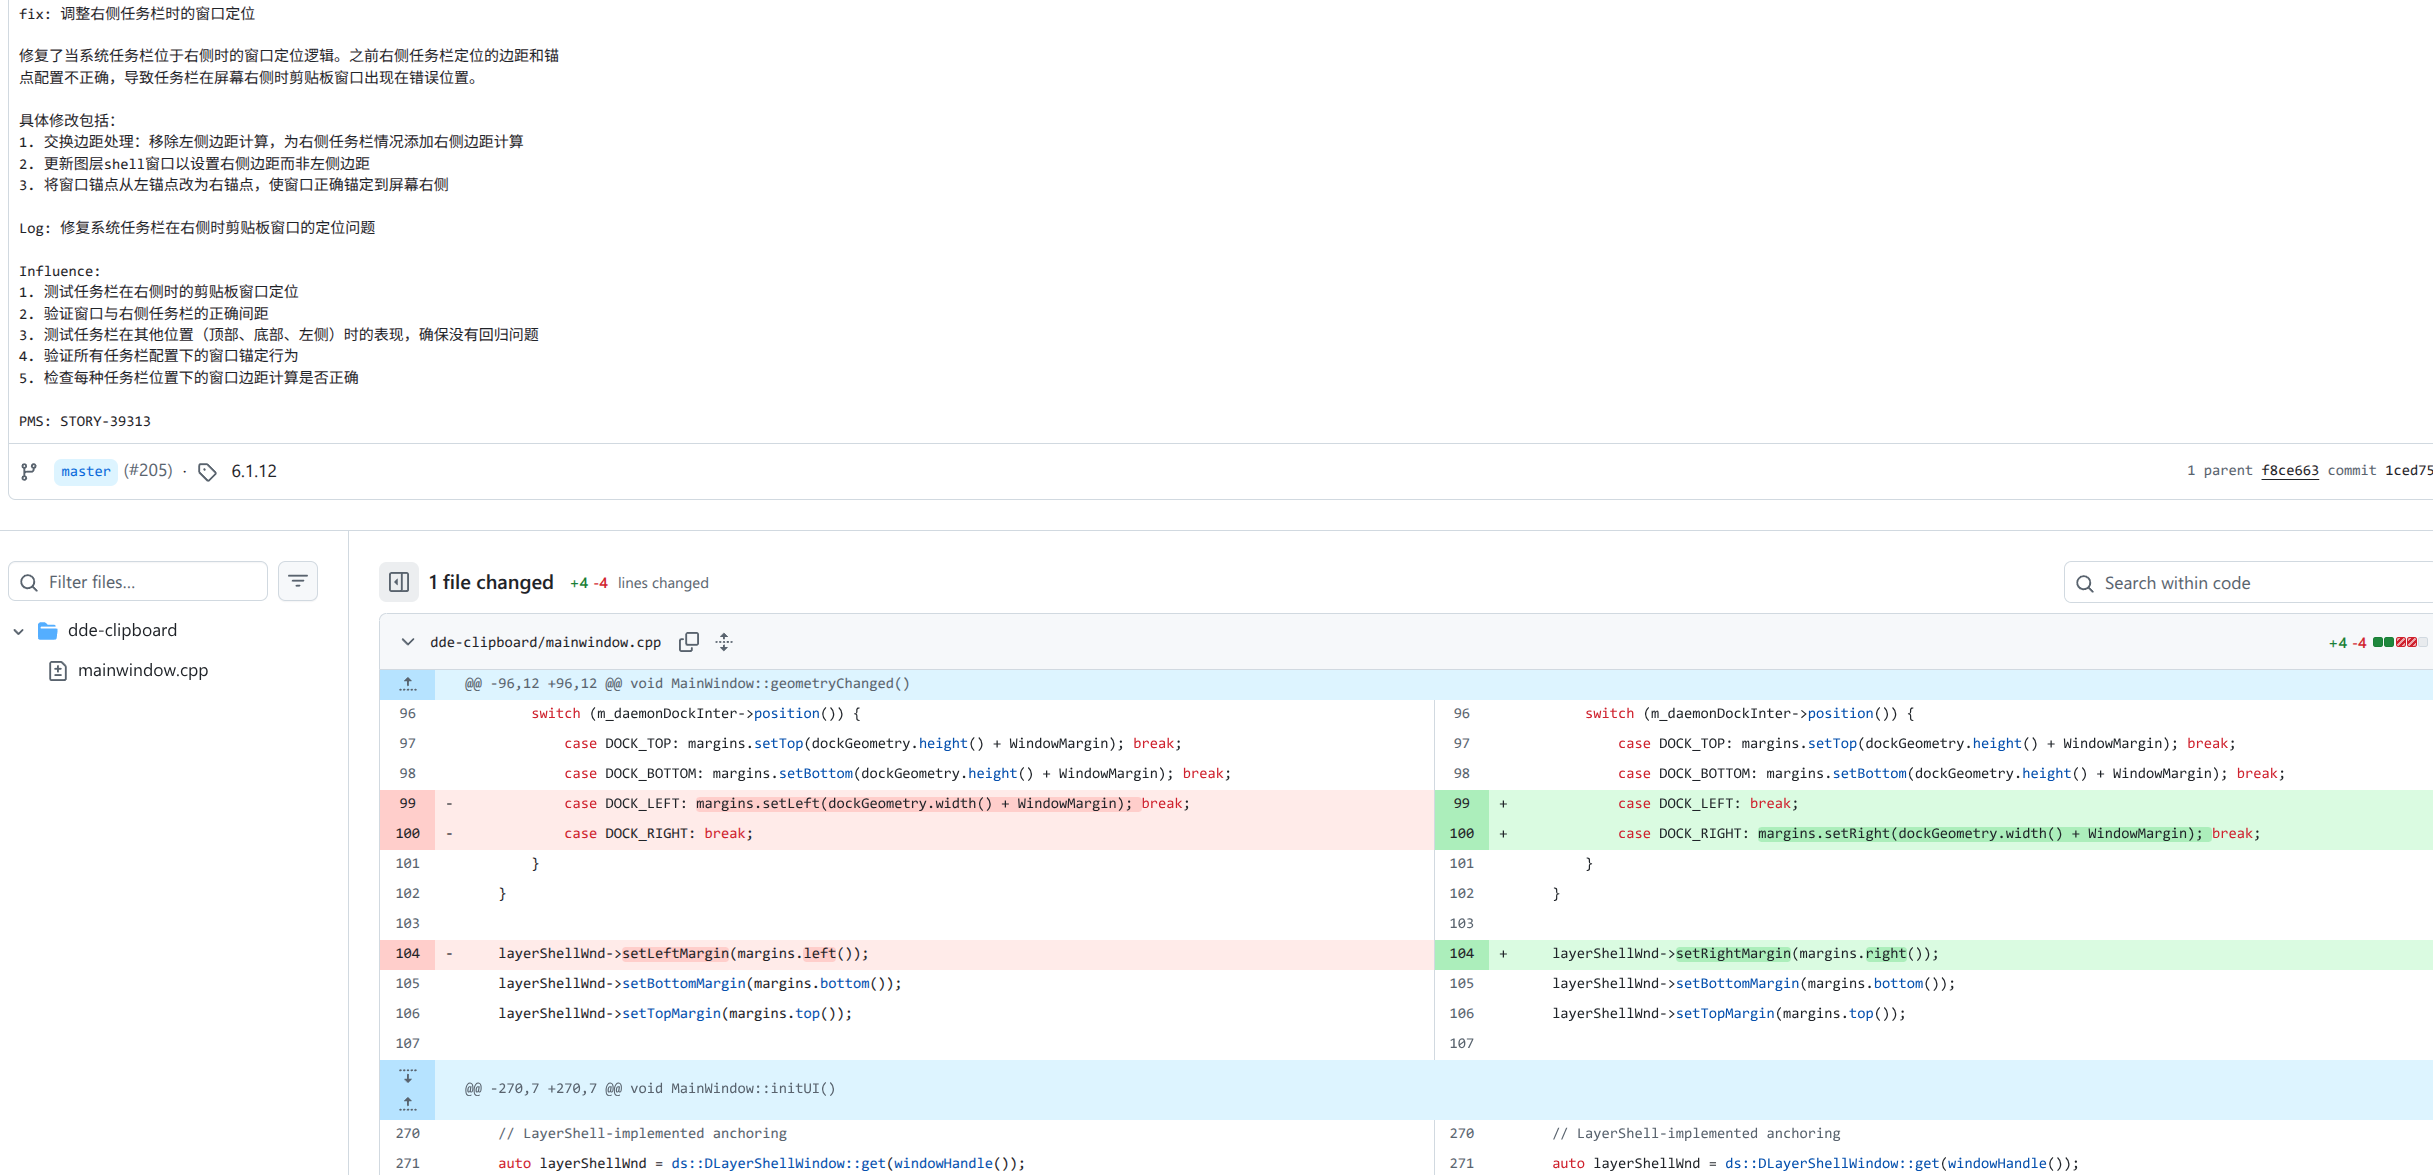Click the git branch icon beside master
The width and height of the screenshot is (2433, 1175).
click(29, 471)
